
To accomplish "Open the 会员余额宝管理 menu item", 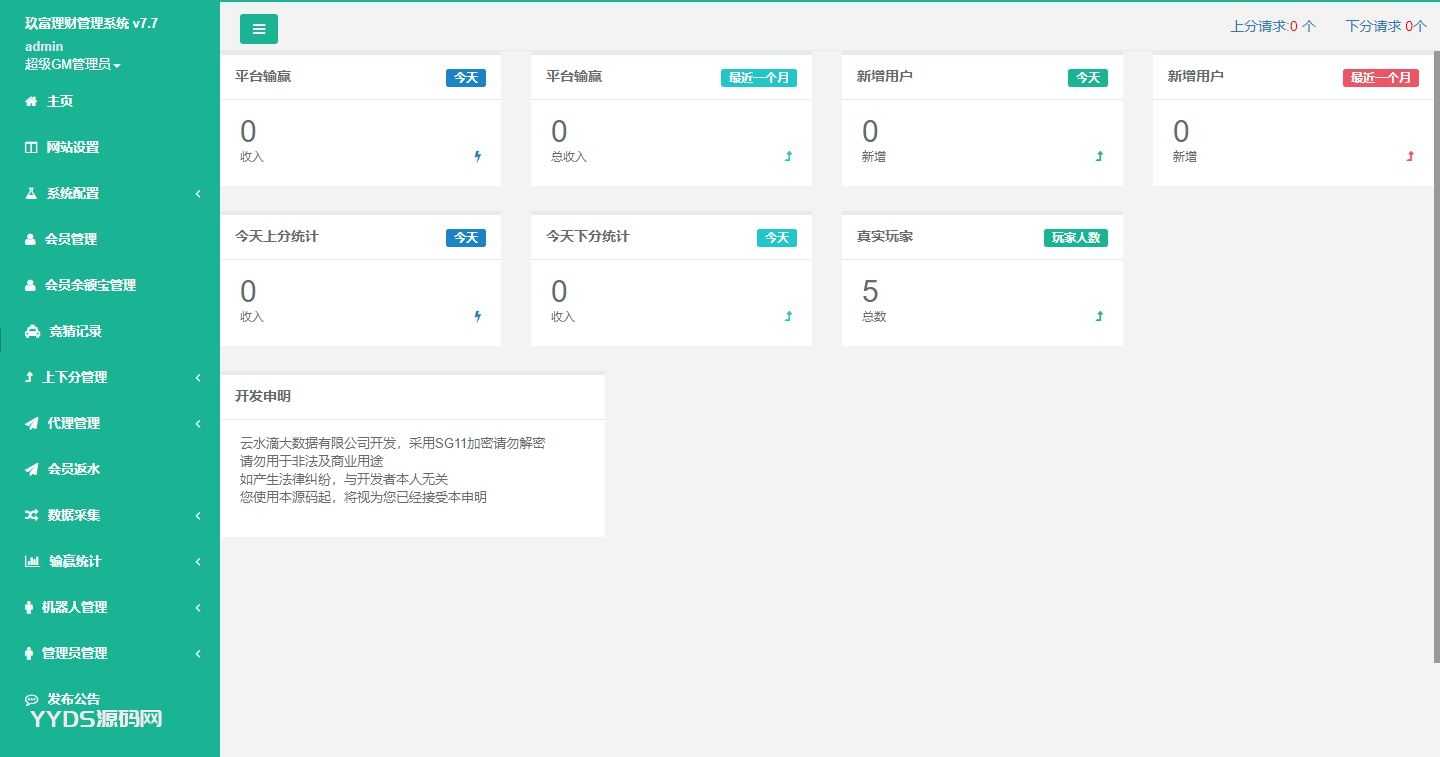I will (90, 285).
